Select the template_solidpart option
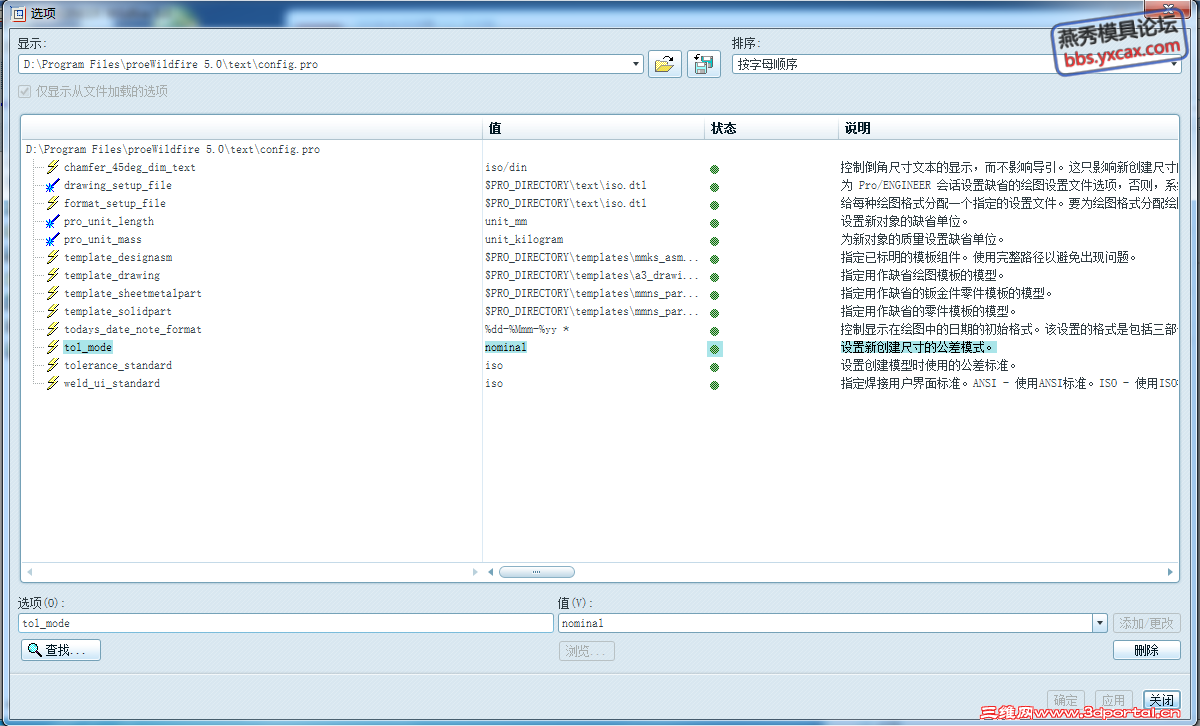Image resolution: width=1200 pixels, height=726 pixels. pyautogui.click(x=118, y=311)
